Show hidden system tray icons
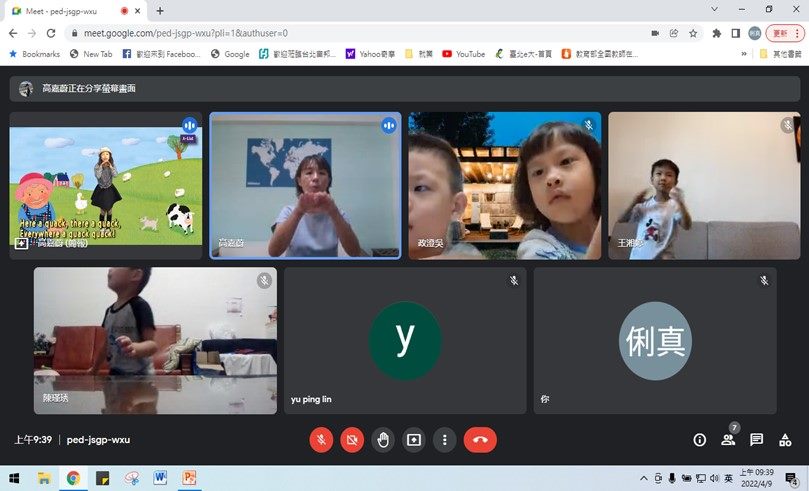Viewport: 809px width, 491px height. [641, 478]
